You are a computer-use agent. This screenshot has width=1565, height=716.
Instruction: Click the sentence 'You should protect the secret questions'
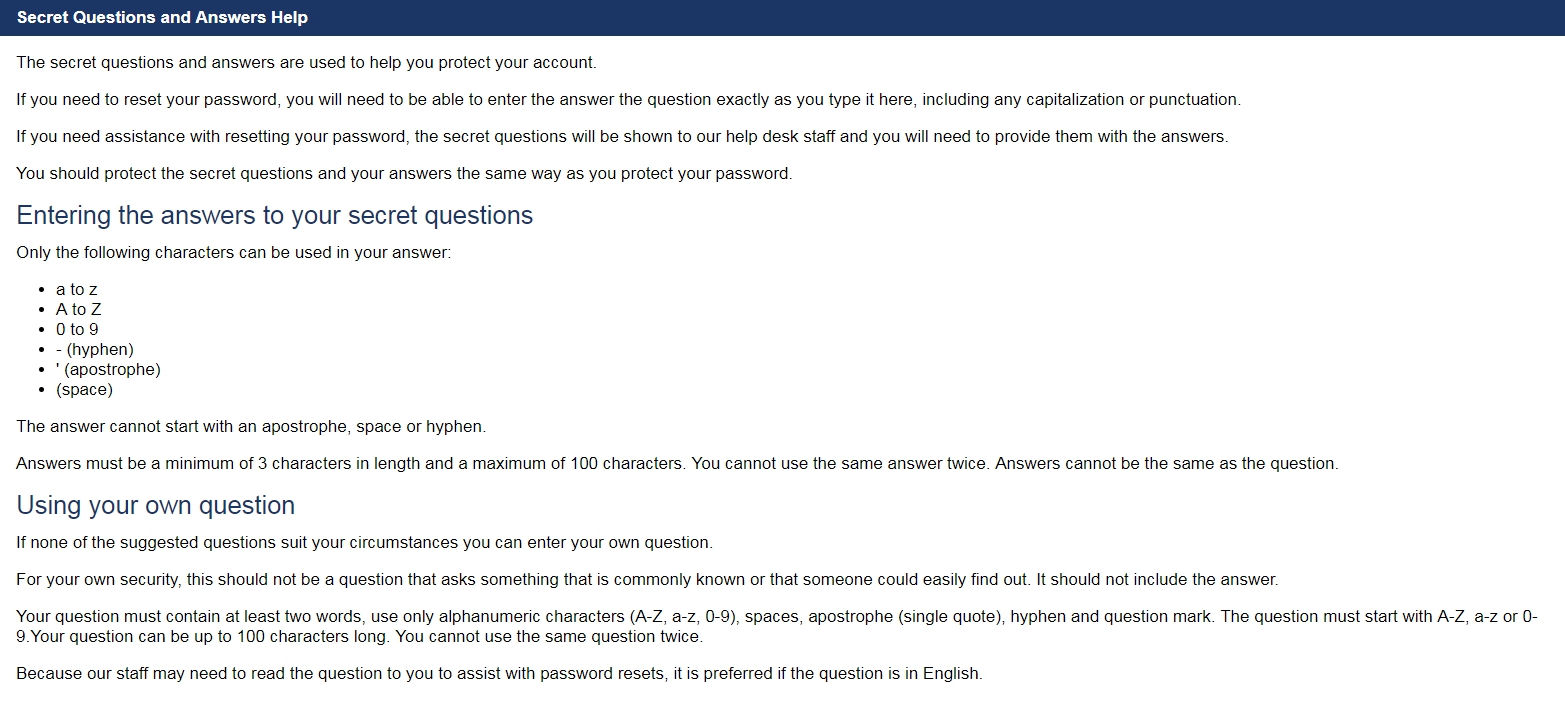[x=404, y=173]
